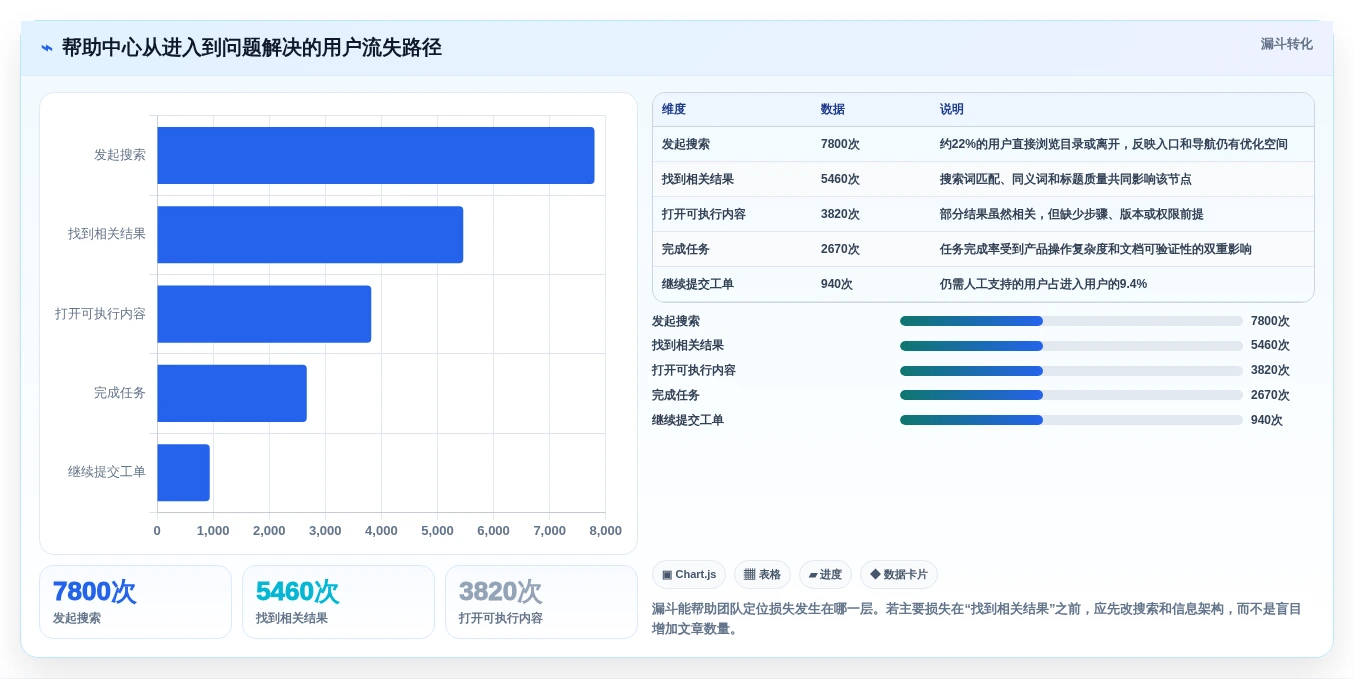
Task: Click the 找到相关结果 bar in the chart
Action: click(310, 234)
